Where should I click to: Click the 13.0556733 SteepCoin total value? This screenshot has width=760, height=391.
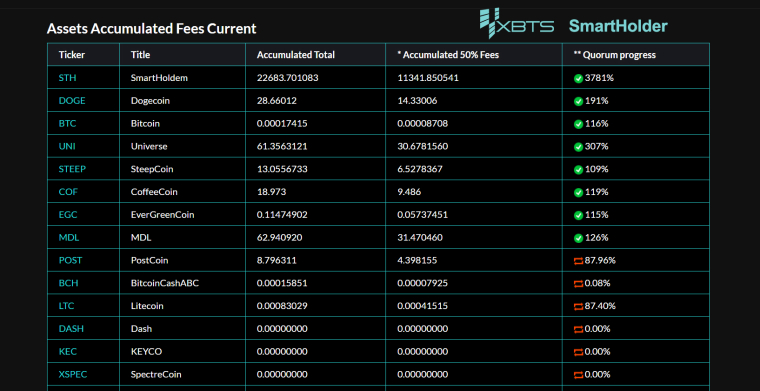click(282, 169)
